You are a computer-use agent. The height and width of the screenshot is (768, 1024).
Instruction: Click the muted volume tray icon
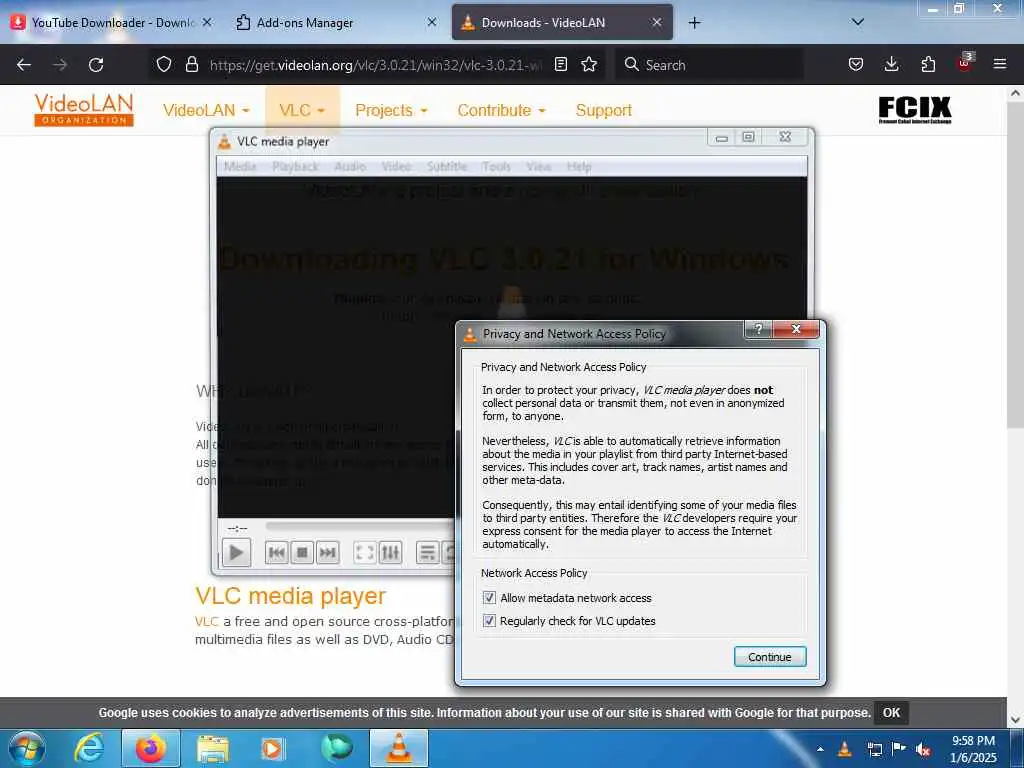point(923,749)
